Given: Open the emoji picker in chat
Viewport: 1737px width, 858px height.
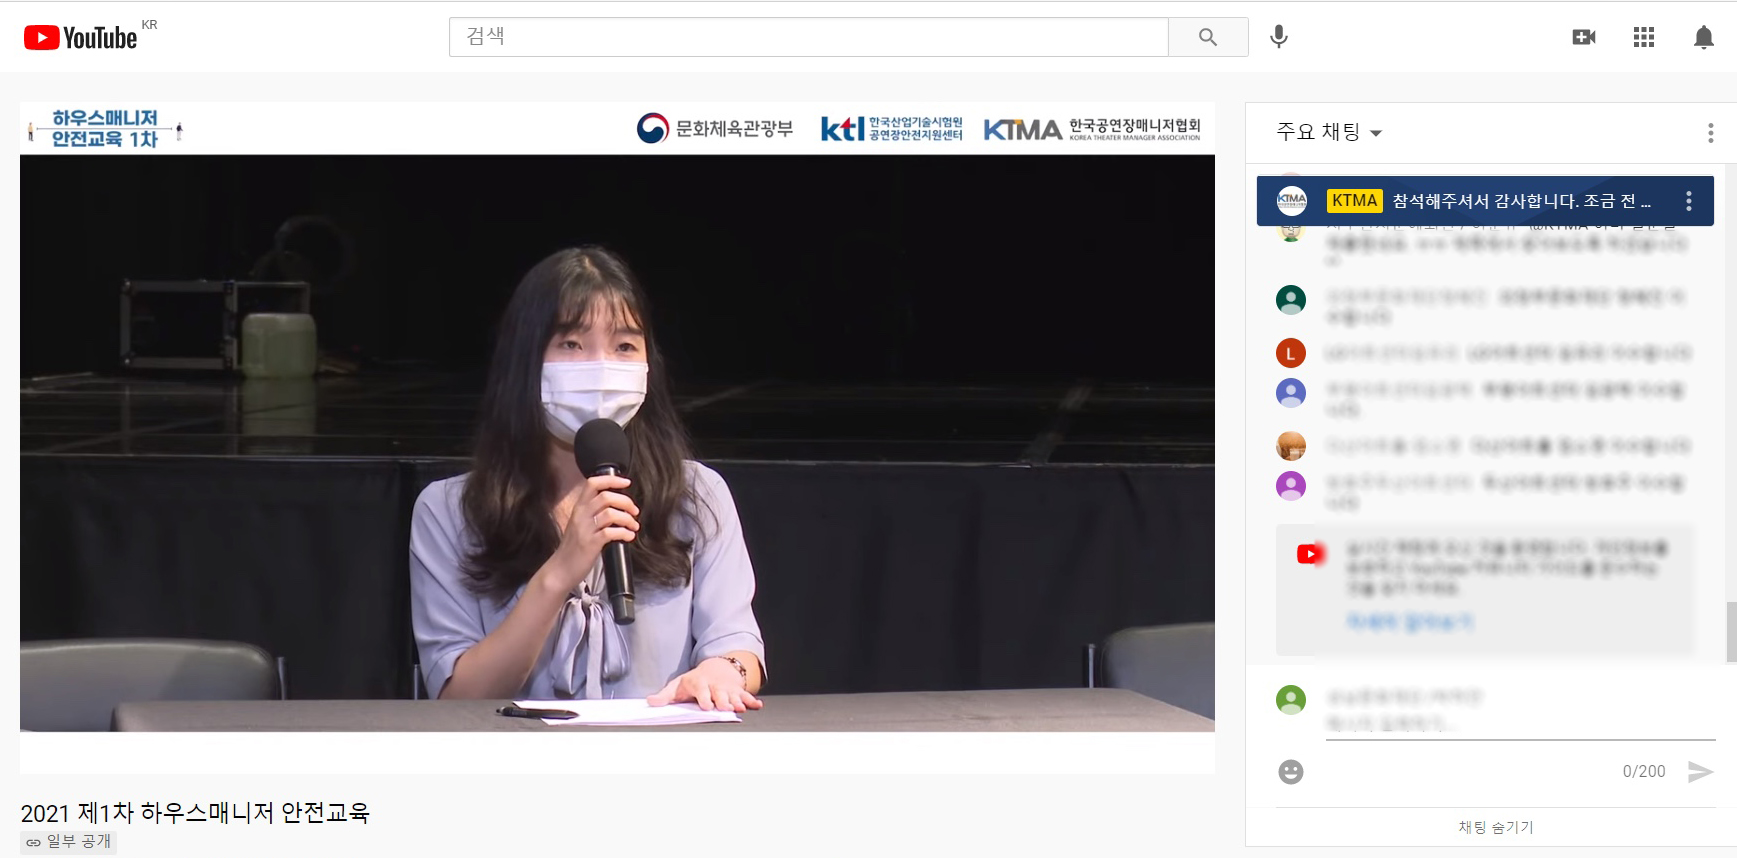Looking at the screenshot, I should 1291,772.
